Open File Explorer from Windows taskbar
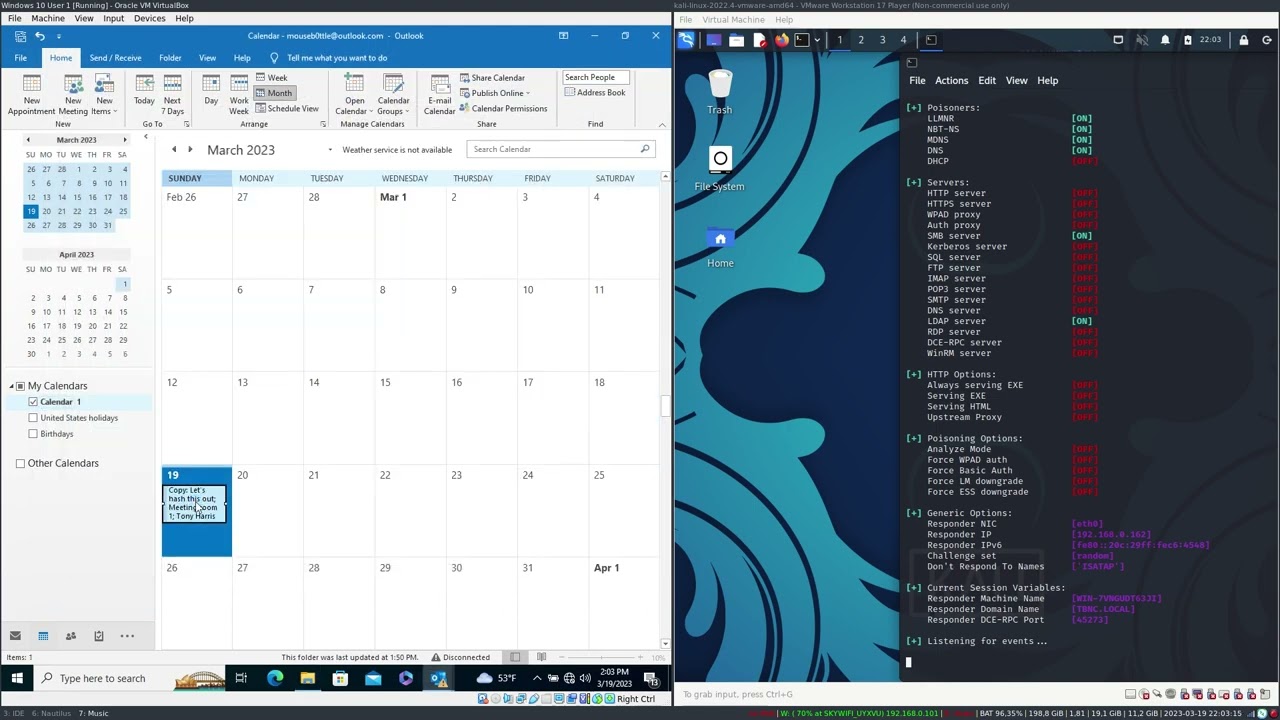The height and width of the screenshot is (720, 1280). [x=308, y=679]
